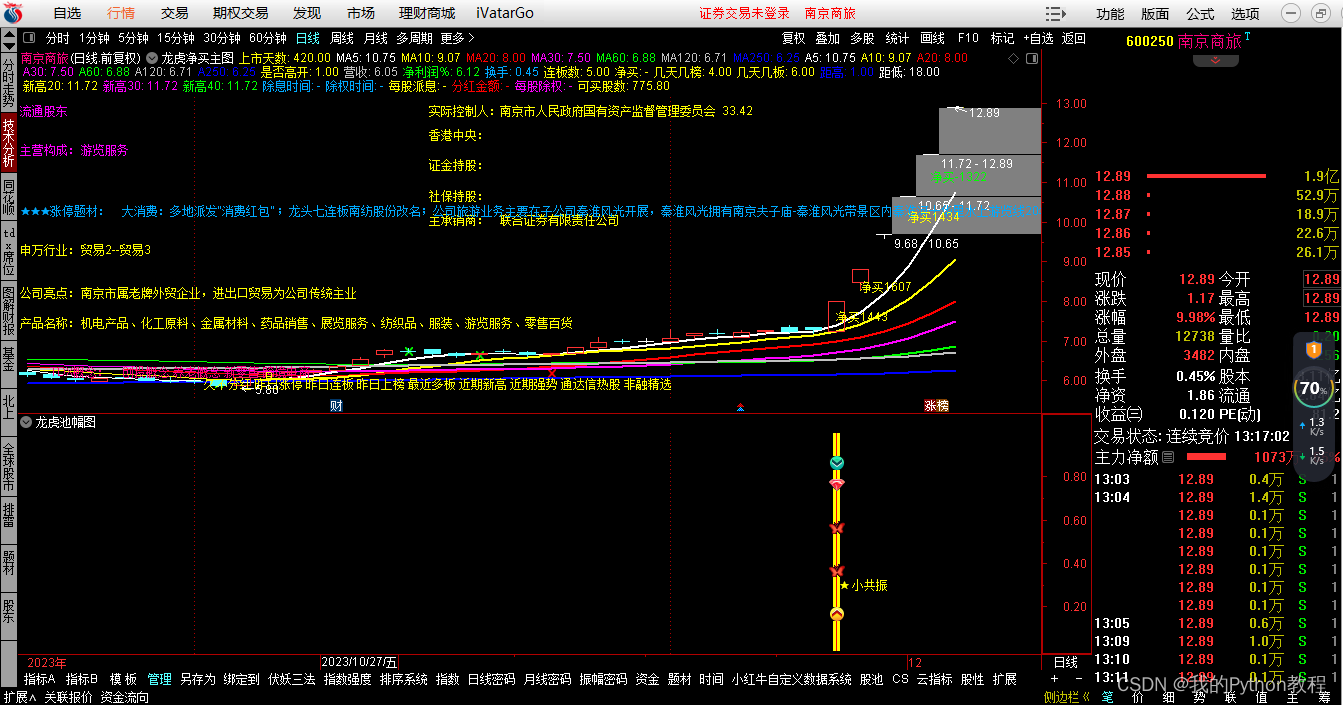
Task: Open the 公式 menu
Action: [x=1200, y=14]
